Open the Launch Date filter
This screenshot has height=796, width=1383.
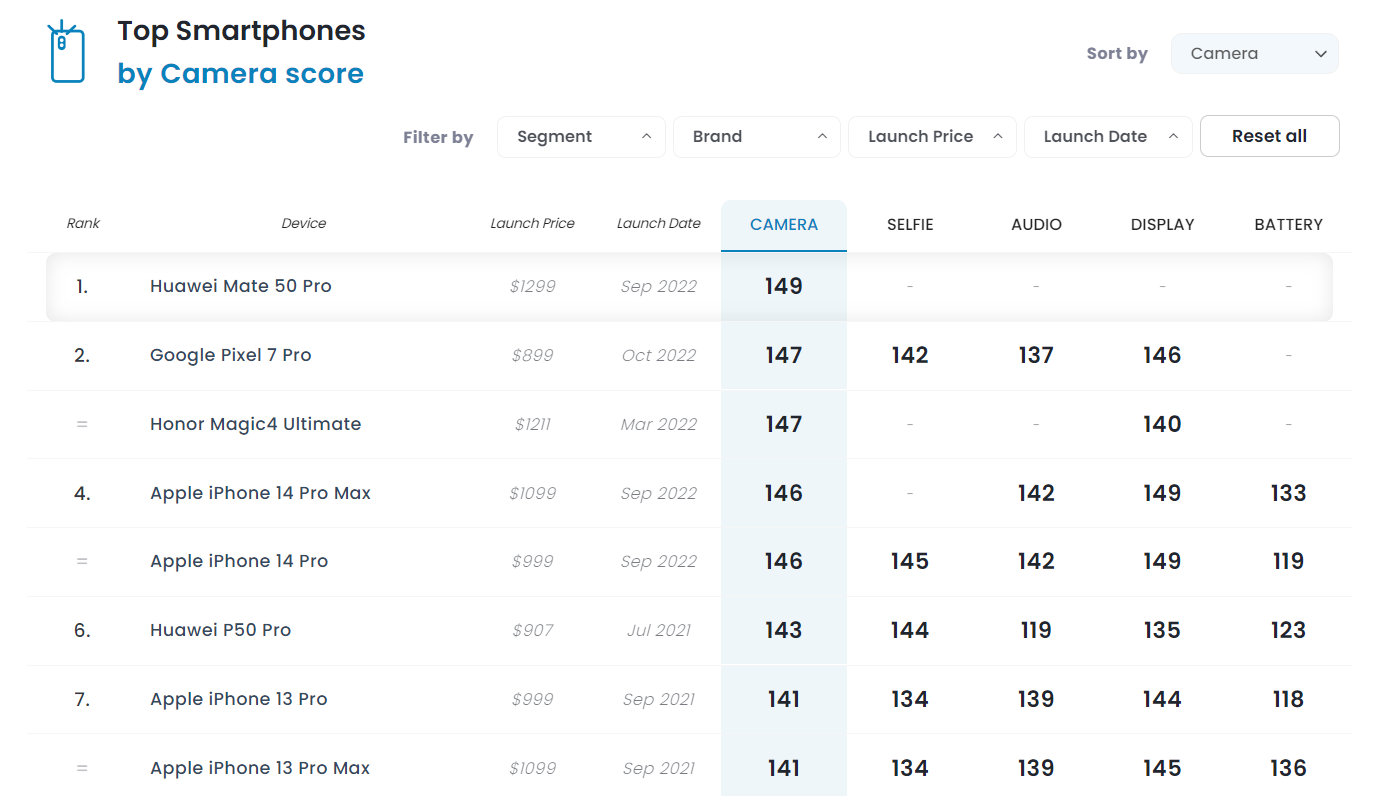coord(1107,137)
